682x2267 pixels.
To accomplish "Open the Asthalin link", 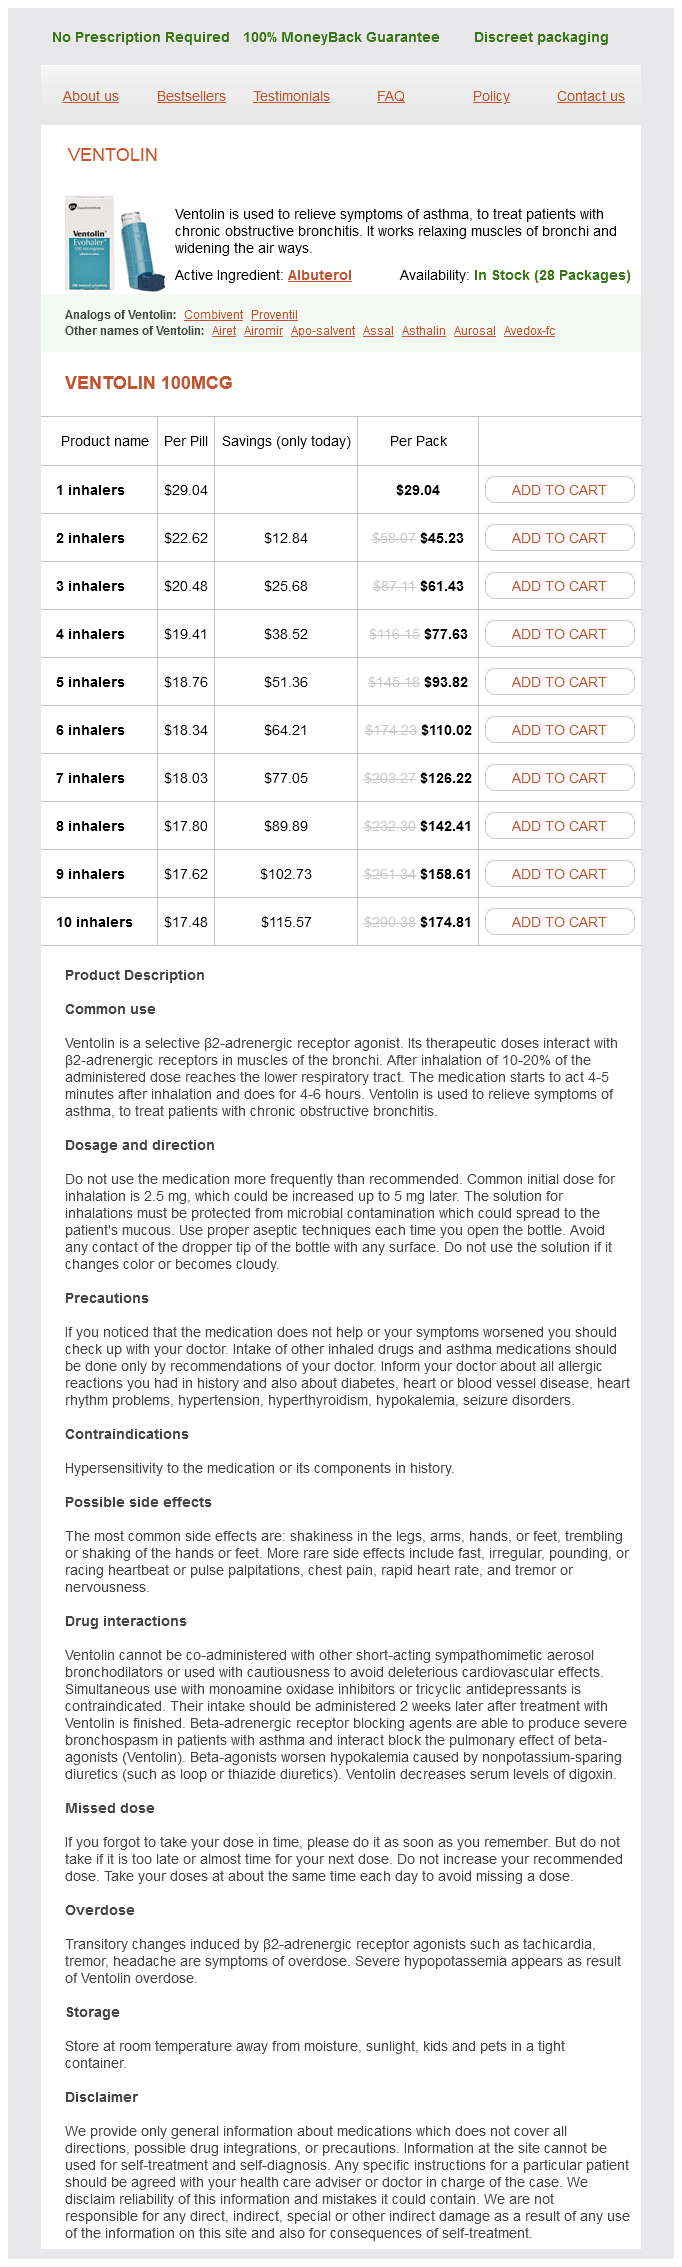I will (x=424, y=331).
